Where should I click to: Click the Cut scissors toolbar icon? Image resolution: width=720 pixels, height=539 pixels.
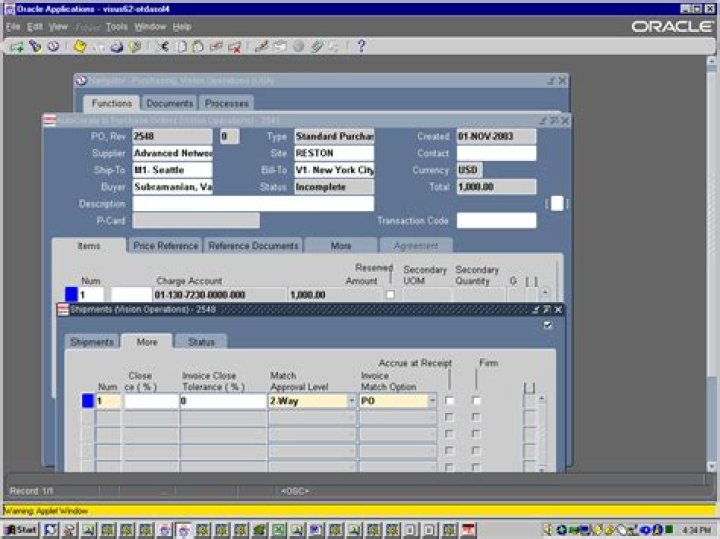click(x=163, y=46)
